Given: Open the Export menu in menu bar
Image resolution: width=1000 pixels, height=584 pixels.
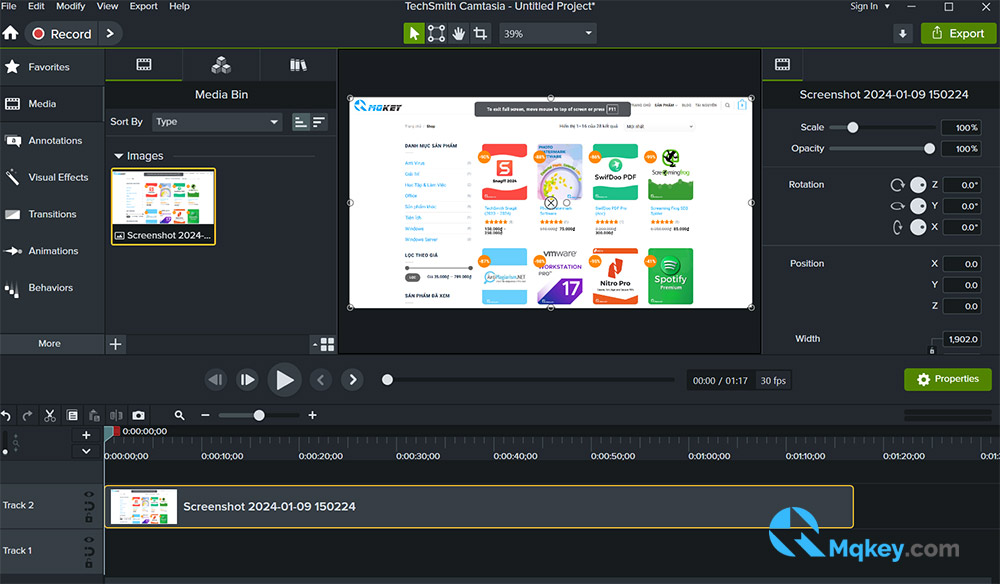Looking at the screenshot, I should (x=143, y=6).
